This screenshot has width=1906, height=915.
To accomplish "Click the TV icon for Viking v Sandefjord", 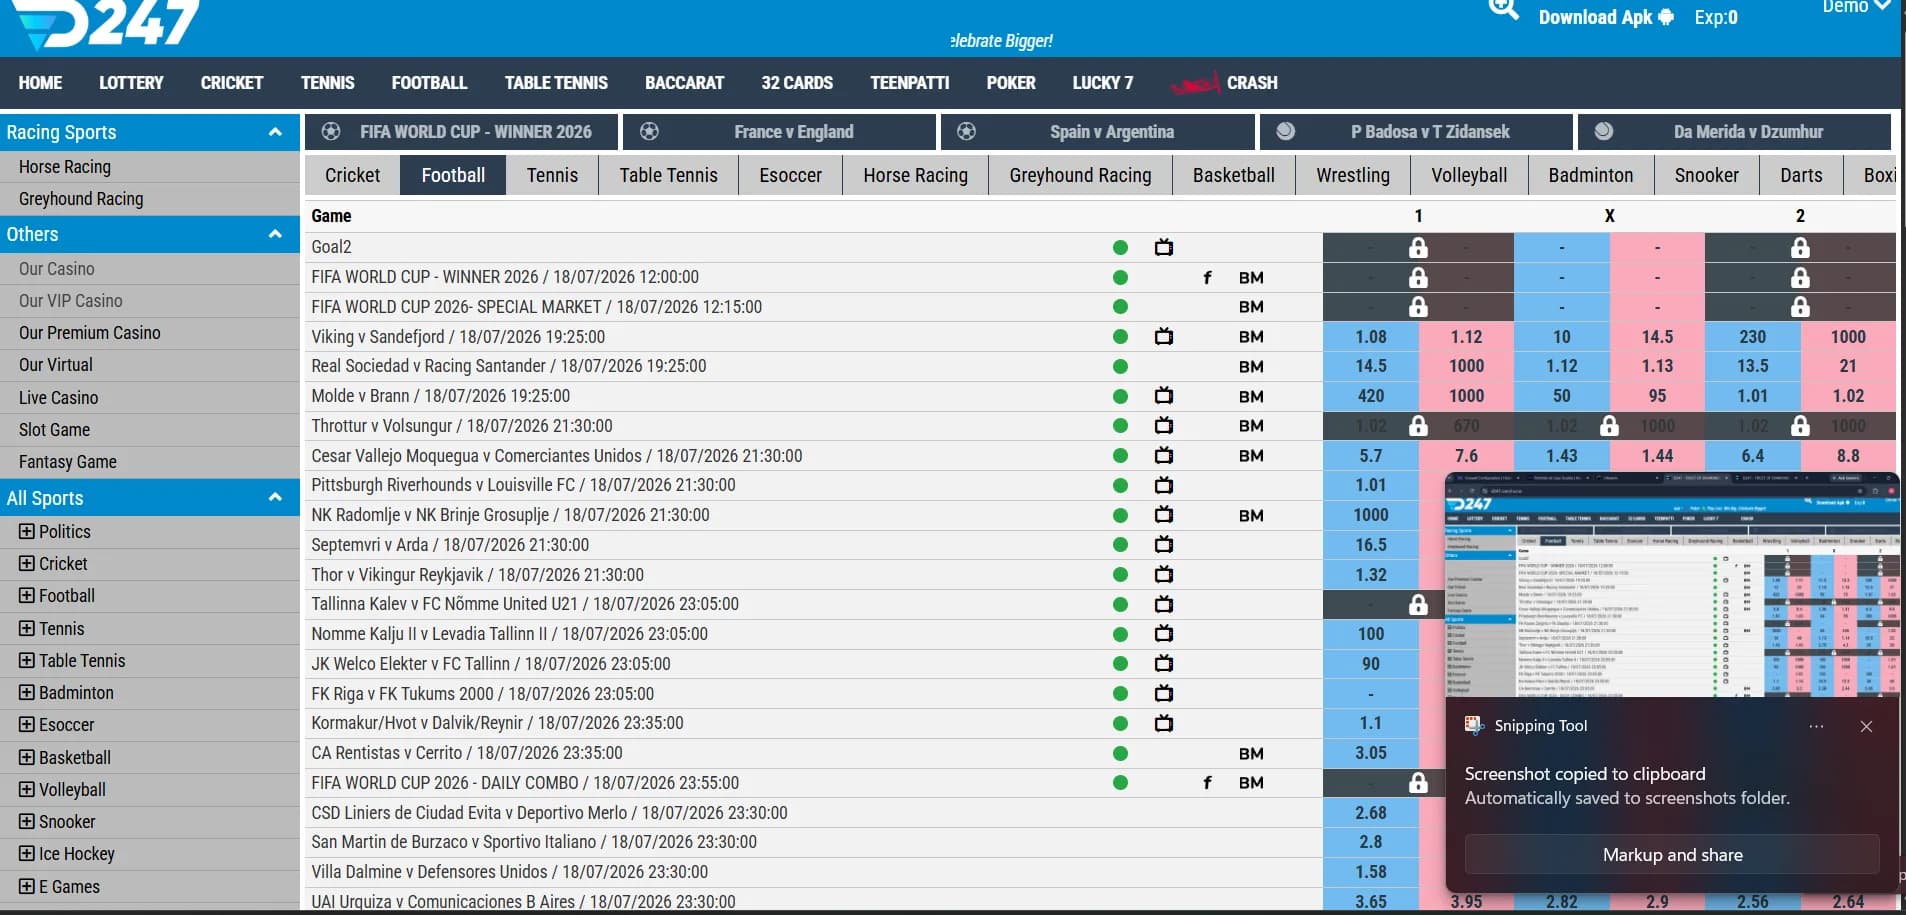I will coord(1164,337).
